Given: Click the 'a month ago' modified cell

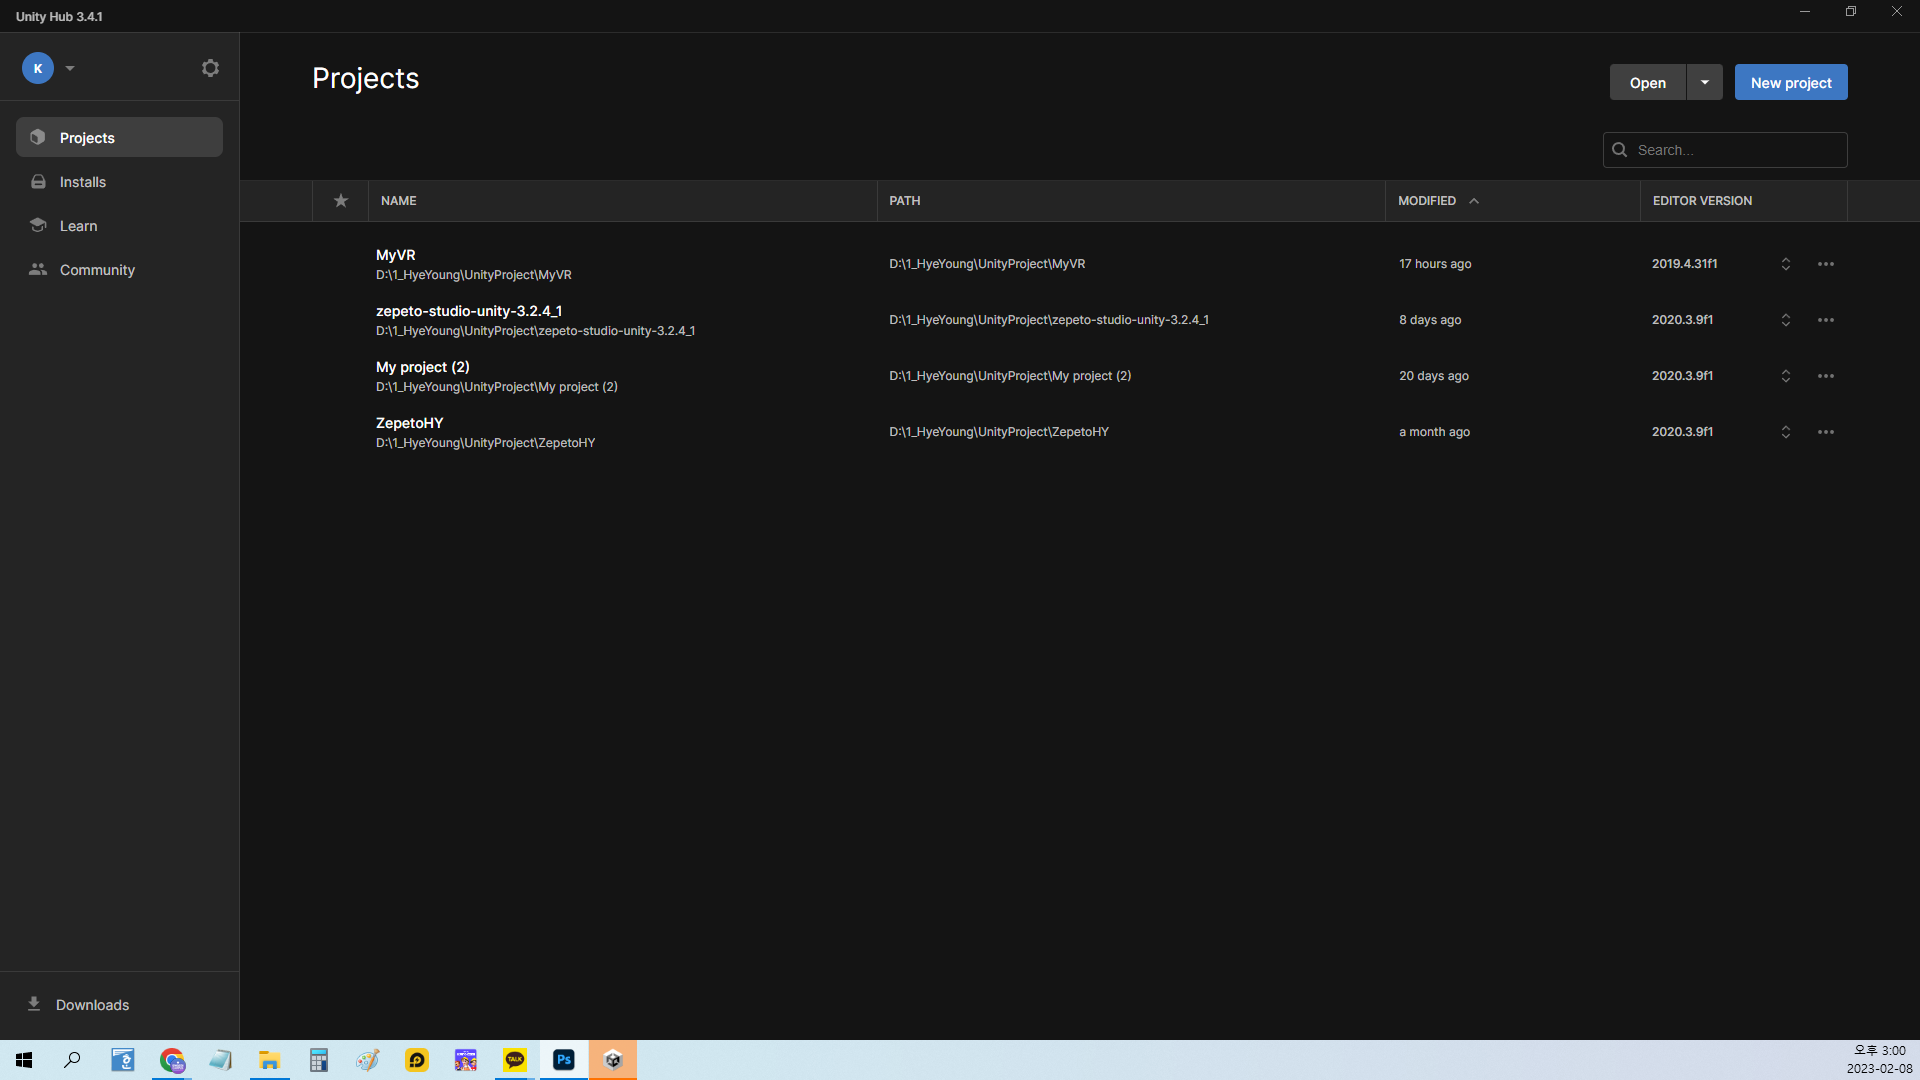Looking at the screenshot, I should (x=1434, y=432).
